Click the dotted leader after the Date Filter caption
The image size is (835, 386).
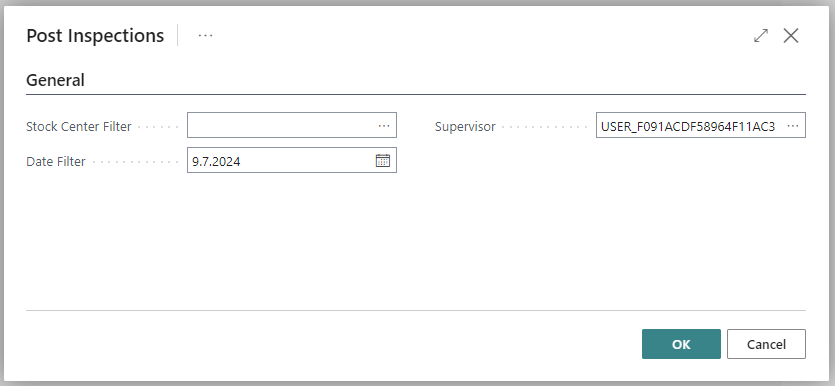coord(135,163)
